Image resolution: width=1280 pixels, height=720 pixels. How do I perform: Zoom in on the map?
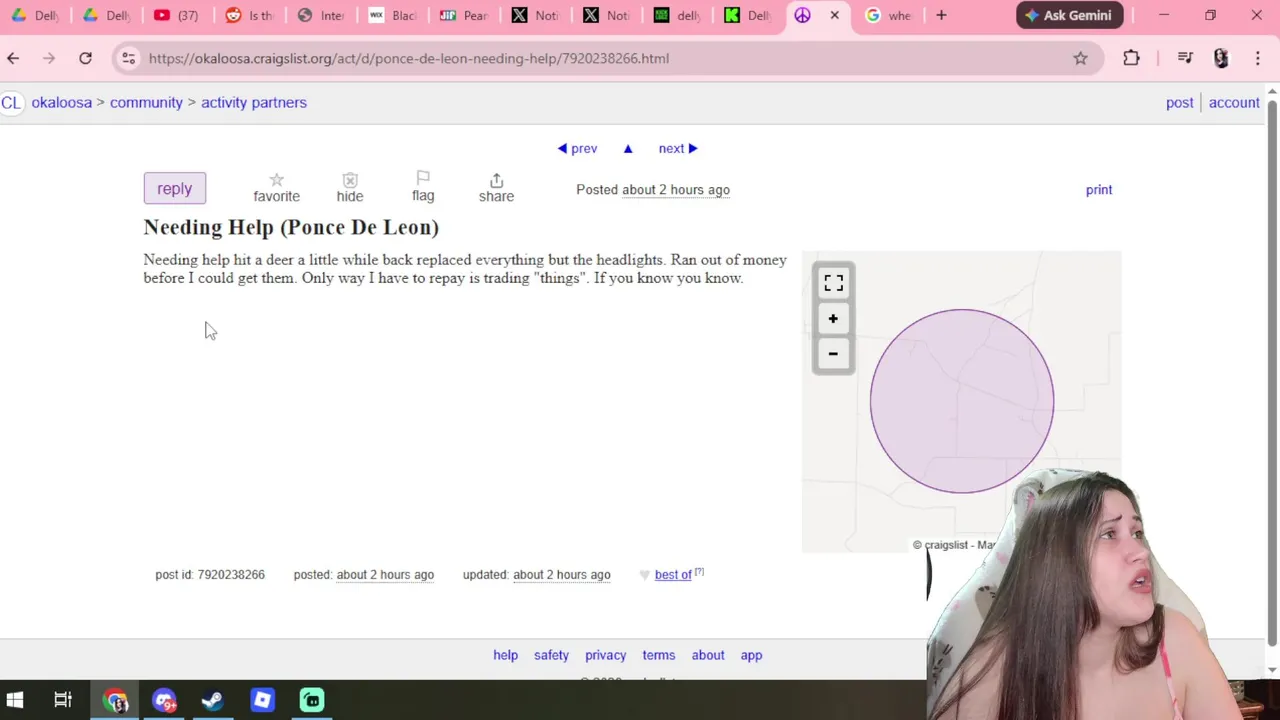click(833, 319)
